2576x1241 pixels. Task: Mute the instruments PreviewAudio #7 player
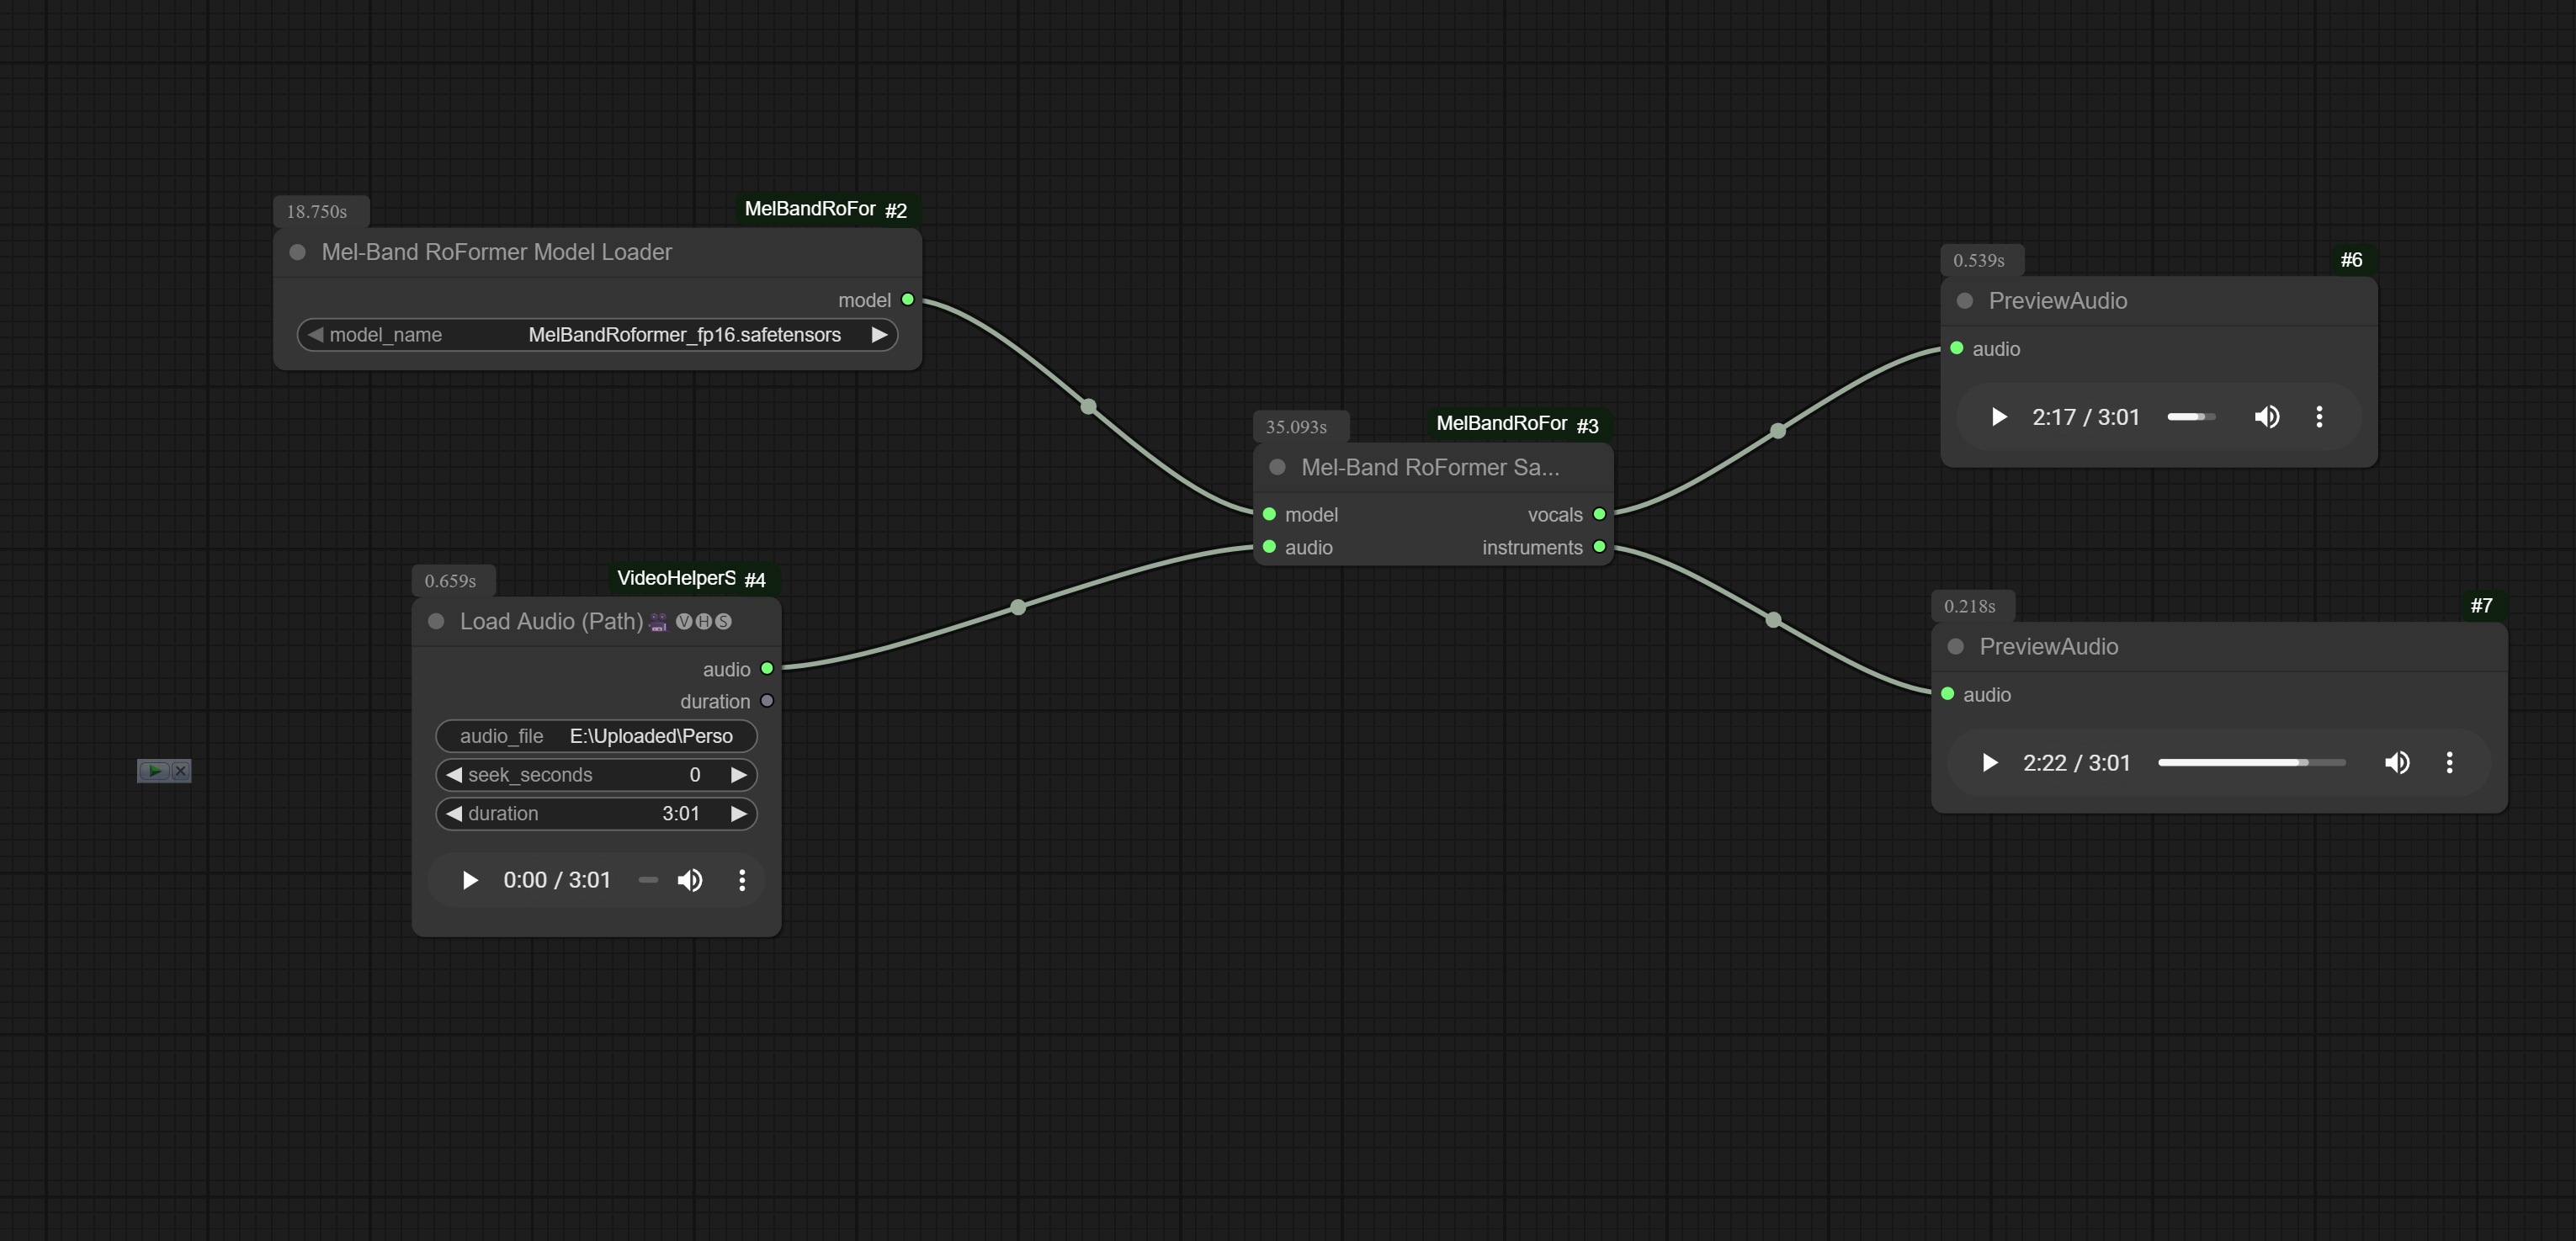point(2396,763)
